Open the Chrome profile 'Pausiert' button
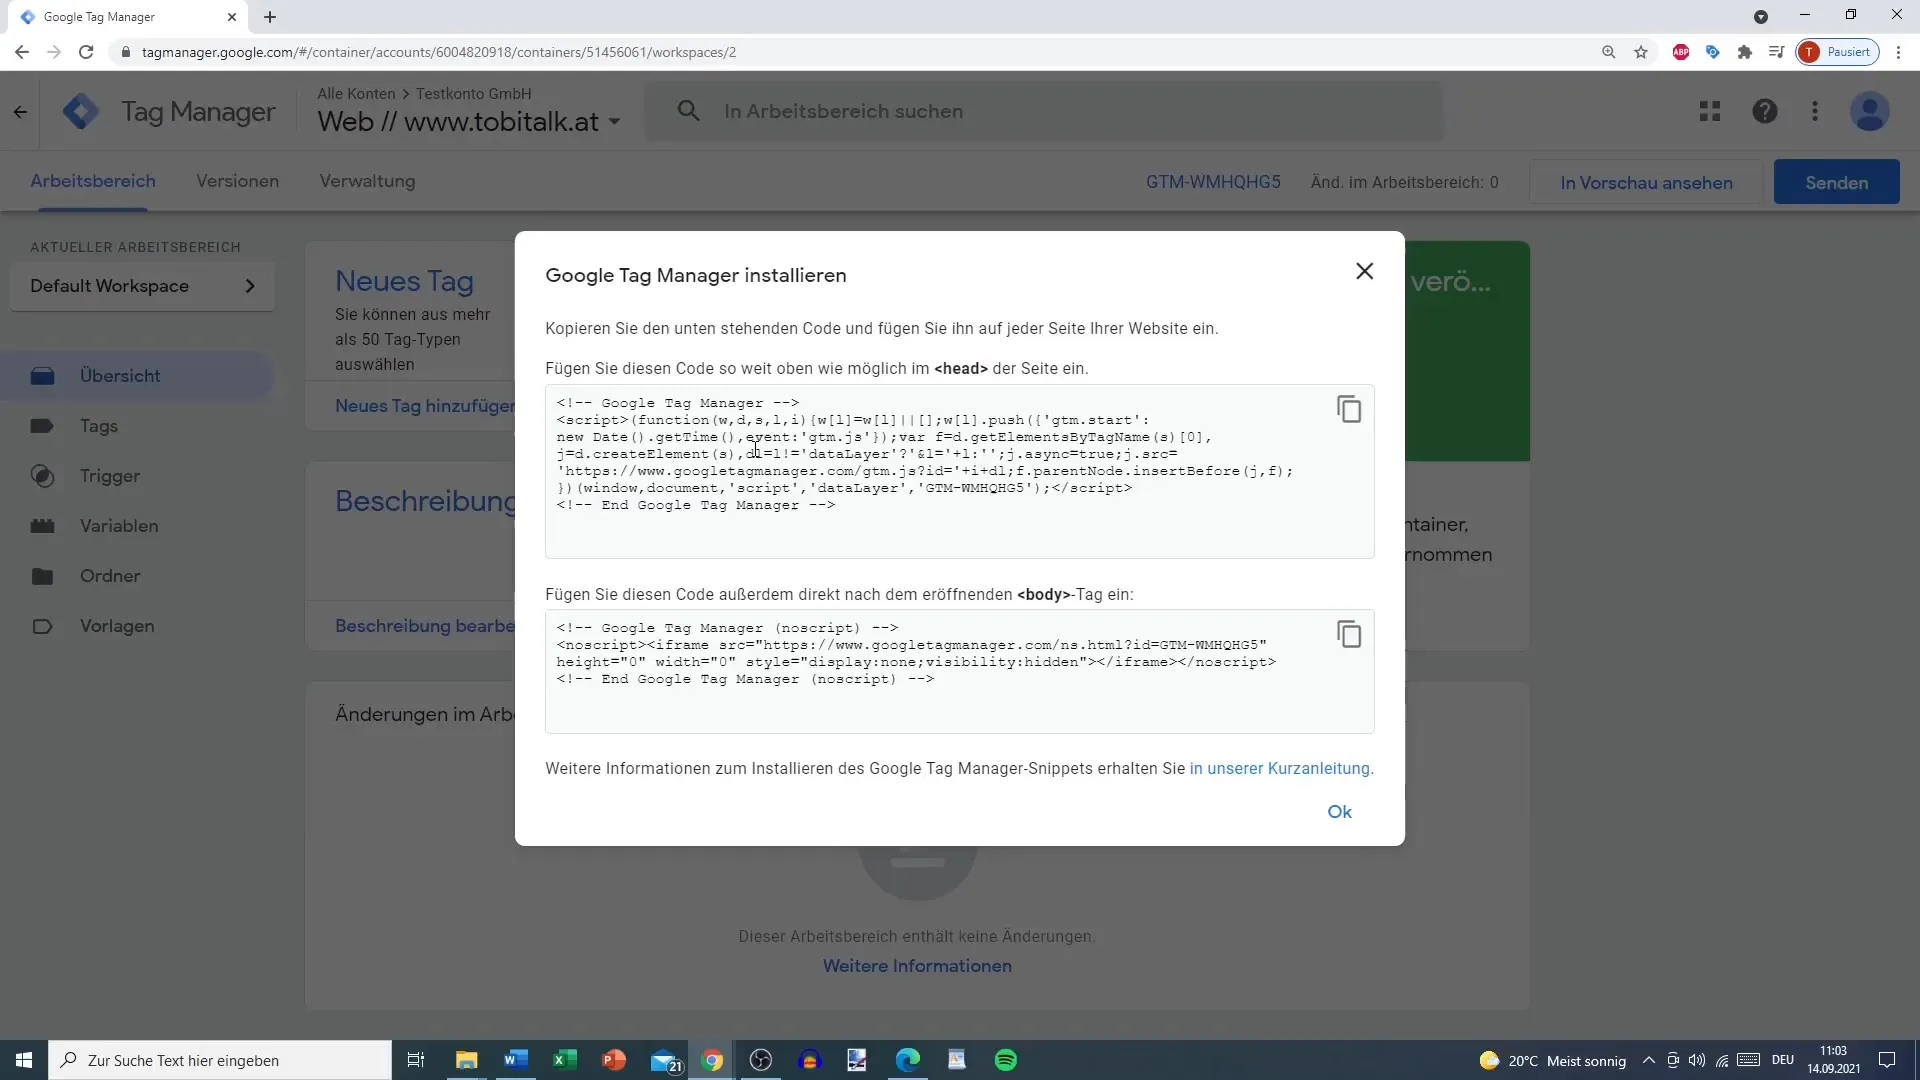 pyautogui.click(x=1838, y=52)
